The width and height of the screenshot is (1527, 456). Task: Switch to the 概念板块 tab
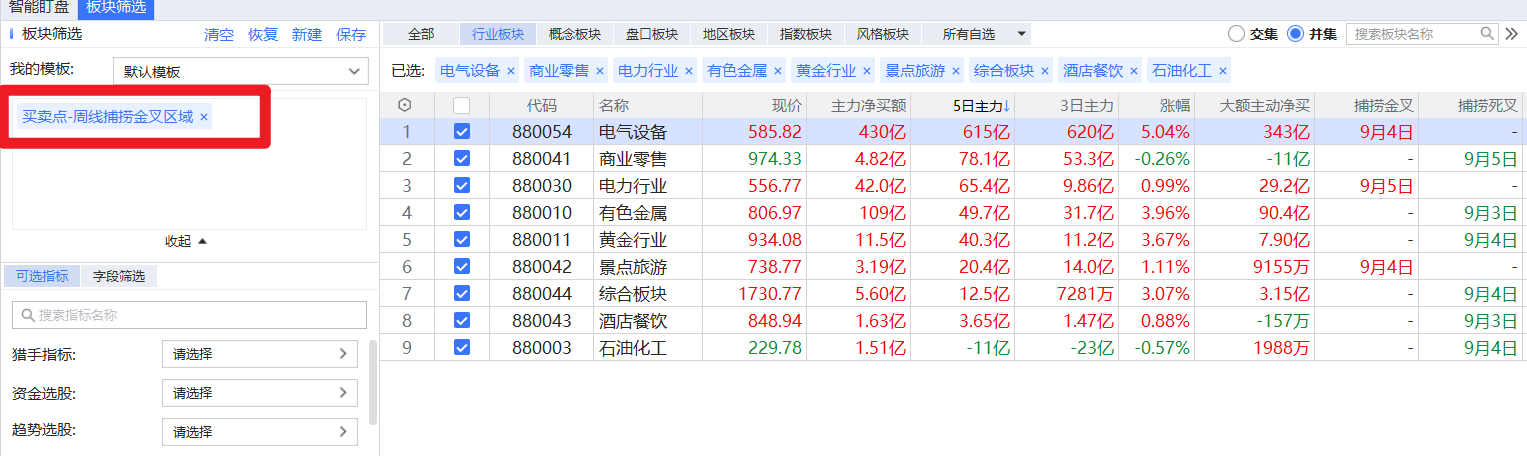[575, 34]
